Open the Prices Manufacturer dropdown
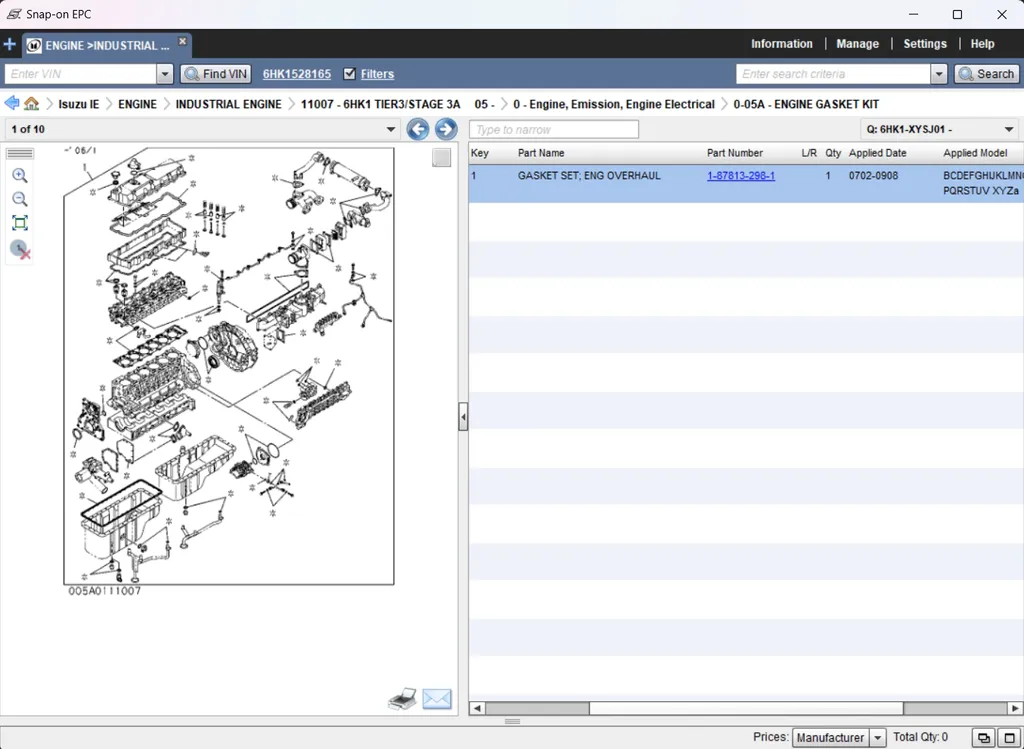The width and height of the screenshot is (1024, 749). (839, 737)
